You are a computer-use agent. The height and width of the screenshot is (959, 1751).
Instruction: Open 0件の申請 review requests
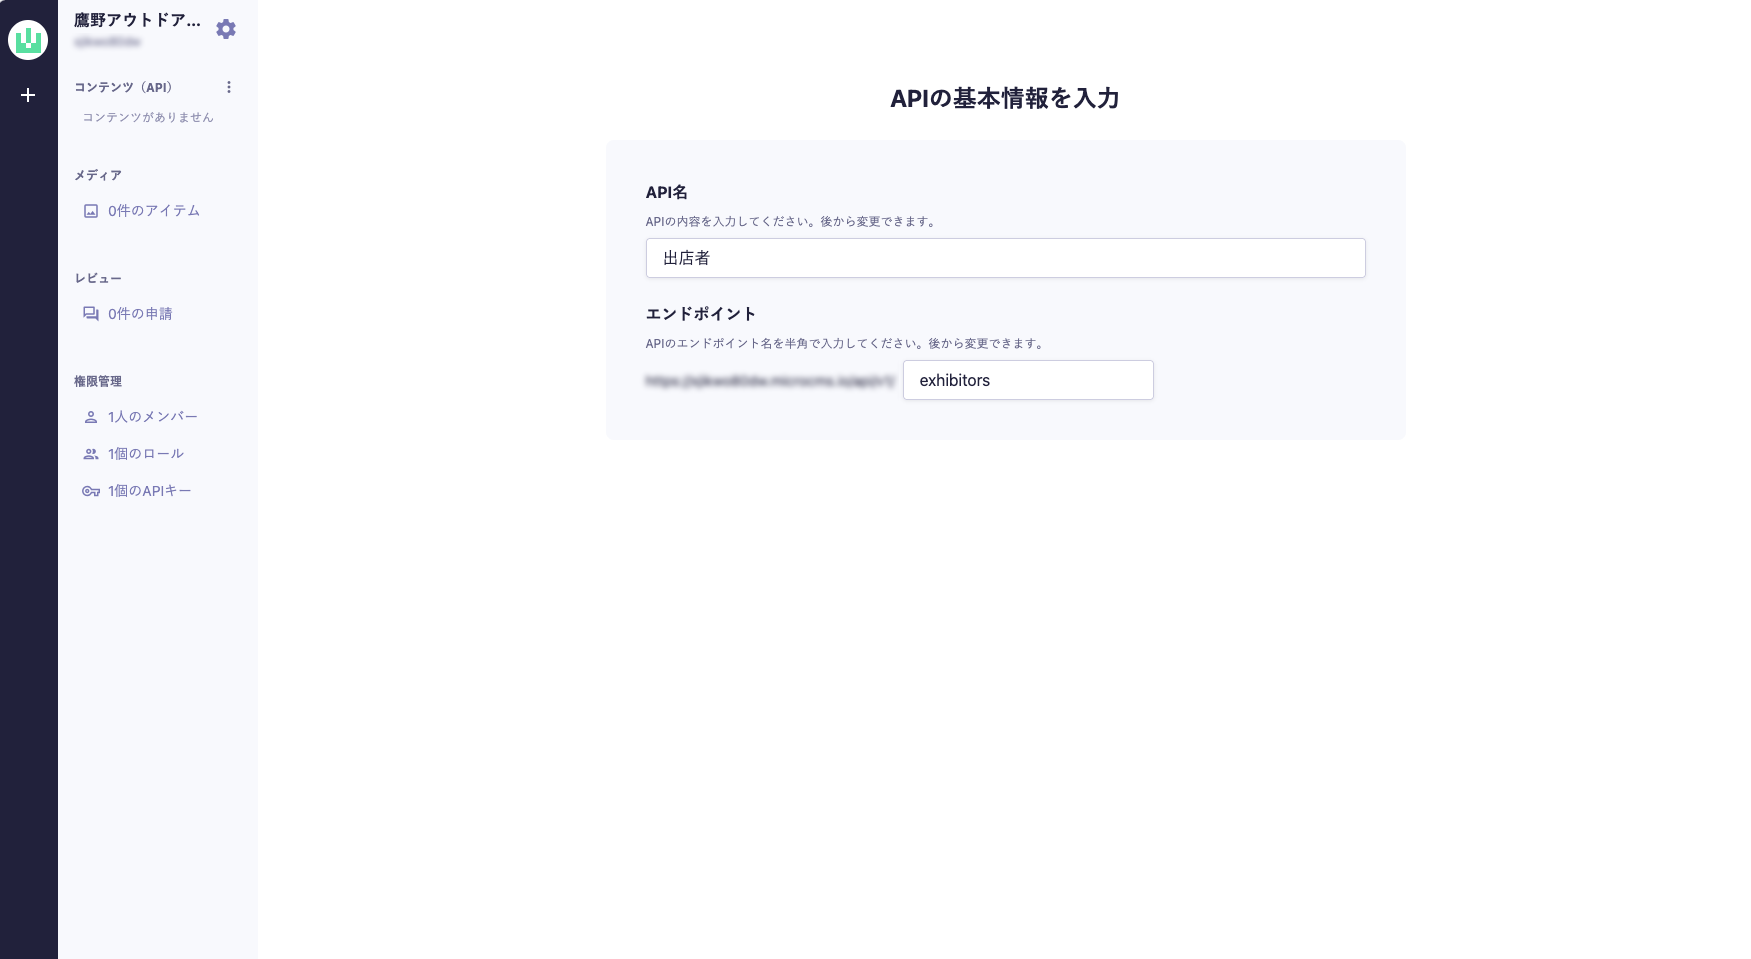click(x=140, y=314)
